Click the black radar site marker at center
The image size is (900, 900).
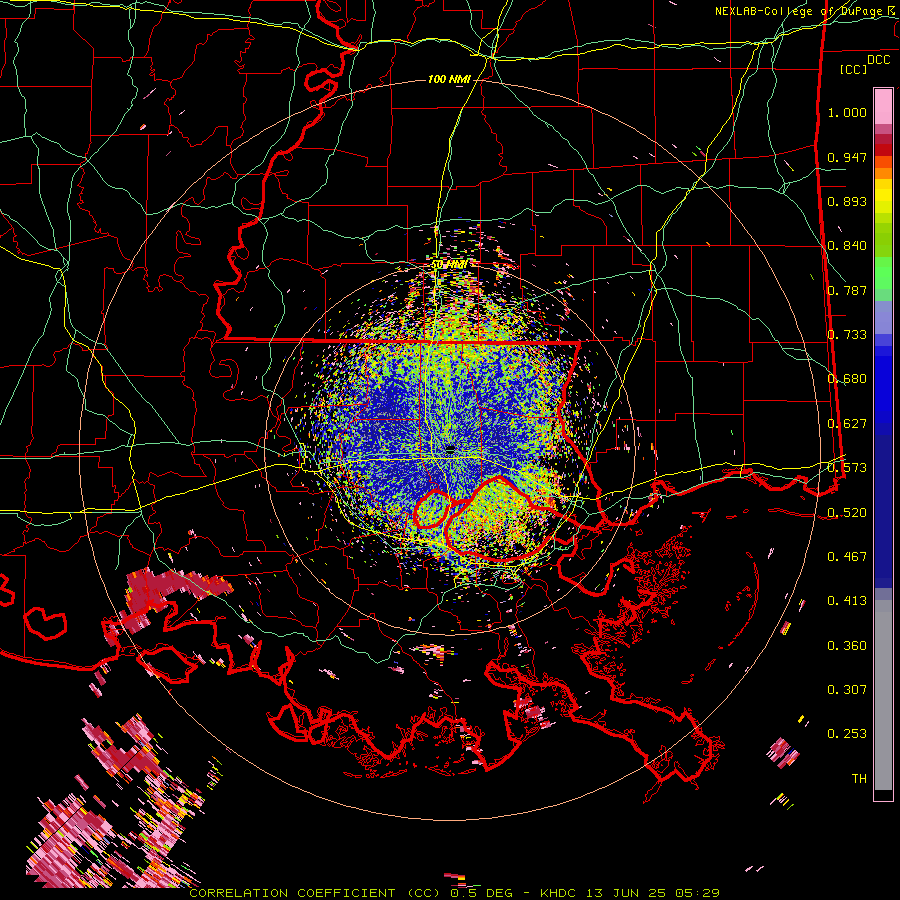click(451, 448)
